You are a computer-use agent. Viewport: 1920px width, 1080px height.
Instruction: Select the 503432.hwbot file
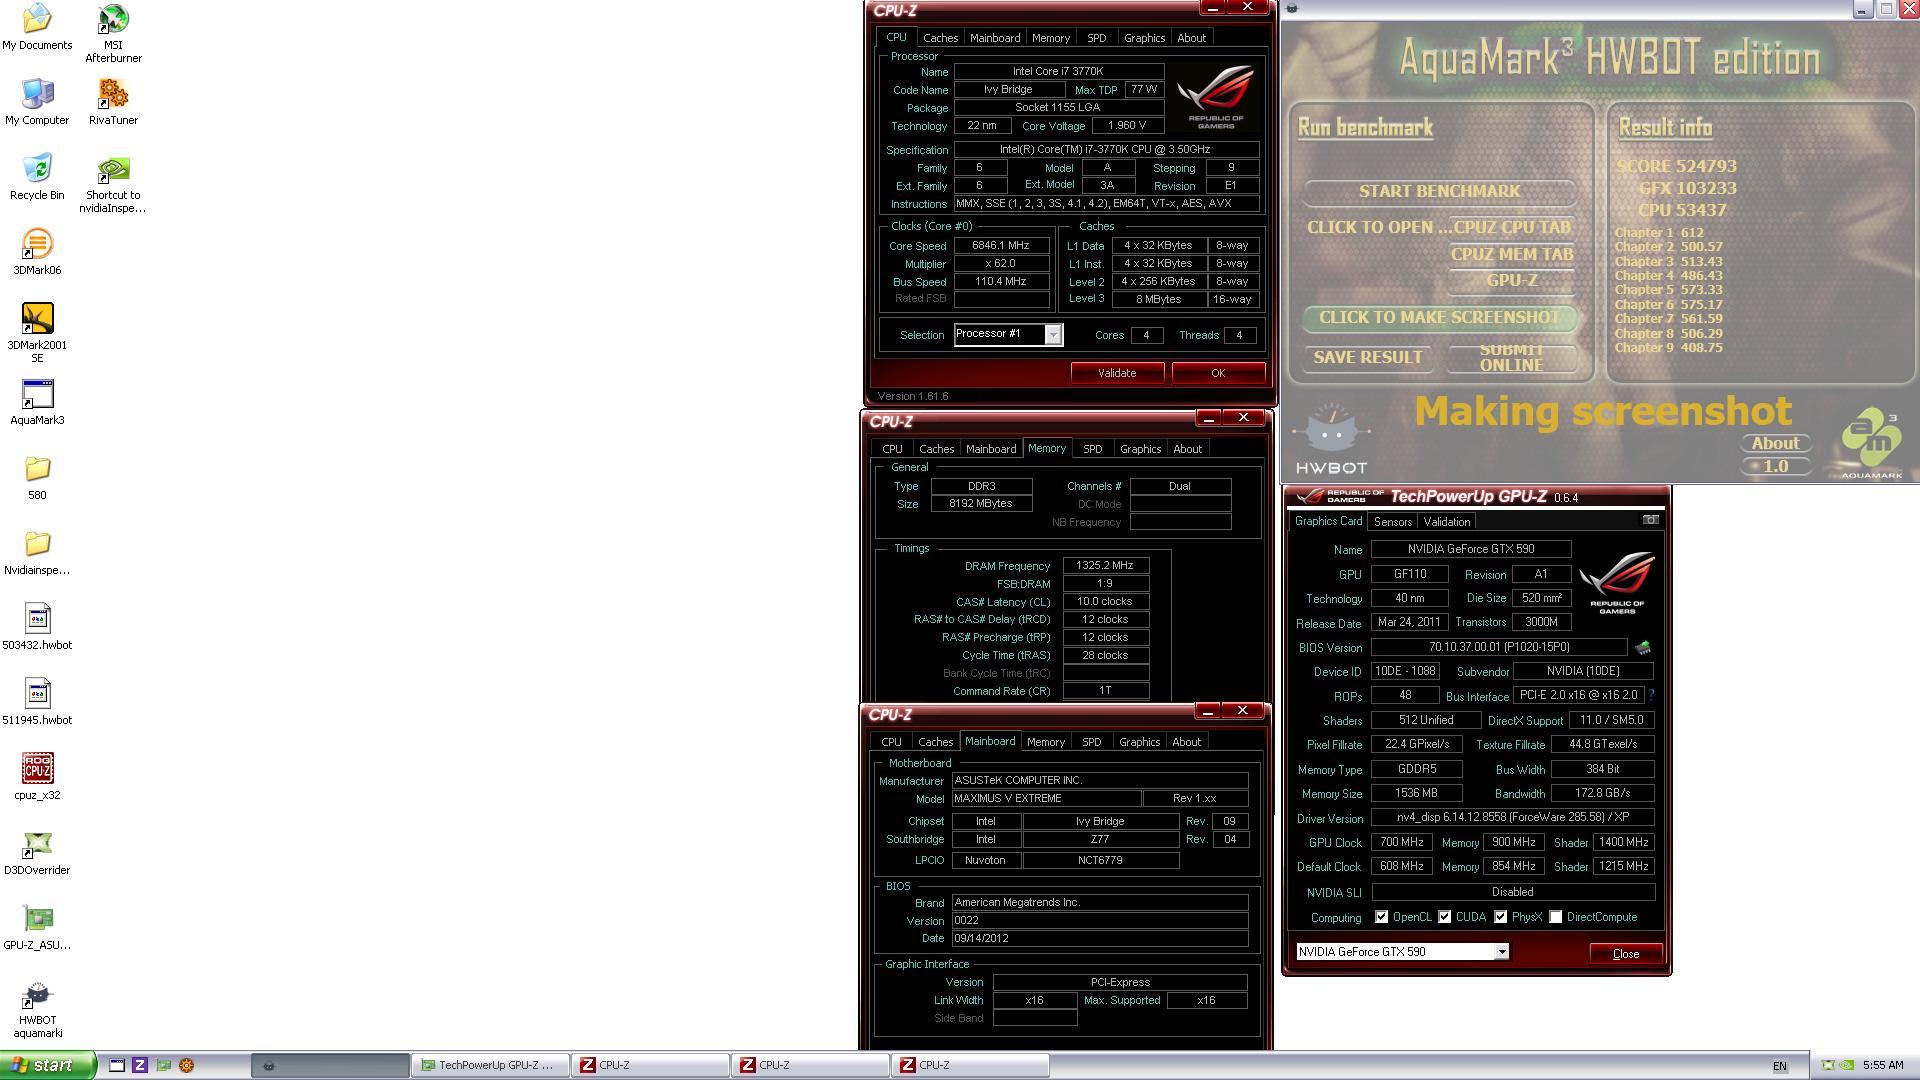coord(37,627)
